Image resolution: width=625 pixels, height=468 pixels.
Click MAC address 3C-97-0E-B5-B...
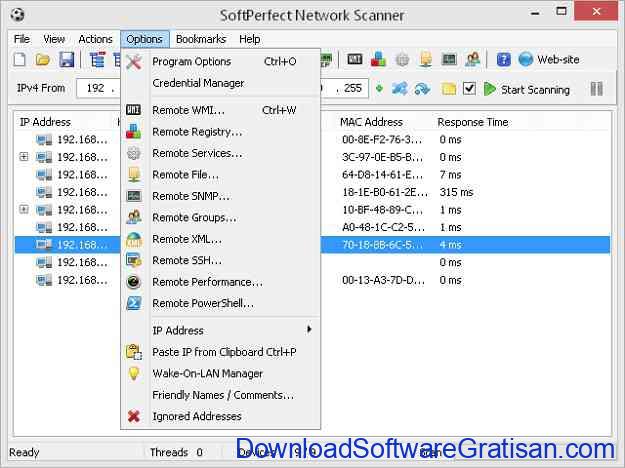pos(382,157)
